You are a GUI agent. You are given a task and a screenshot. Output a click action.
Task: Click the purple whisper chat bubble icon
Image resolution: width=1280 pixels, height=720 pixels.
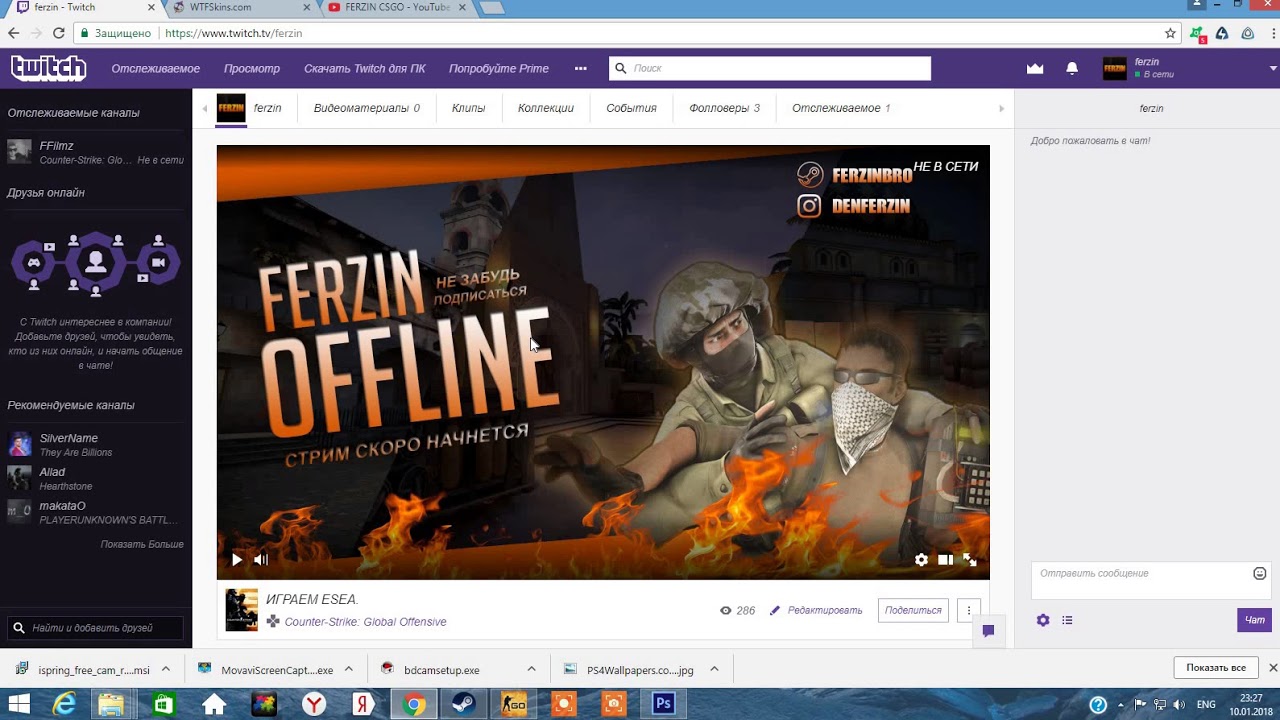click(x=988, y=630)
